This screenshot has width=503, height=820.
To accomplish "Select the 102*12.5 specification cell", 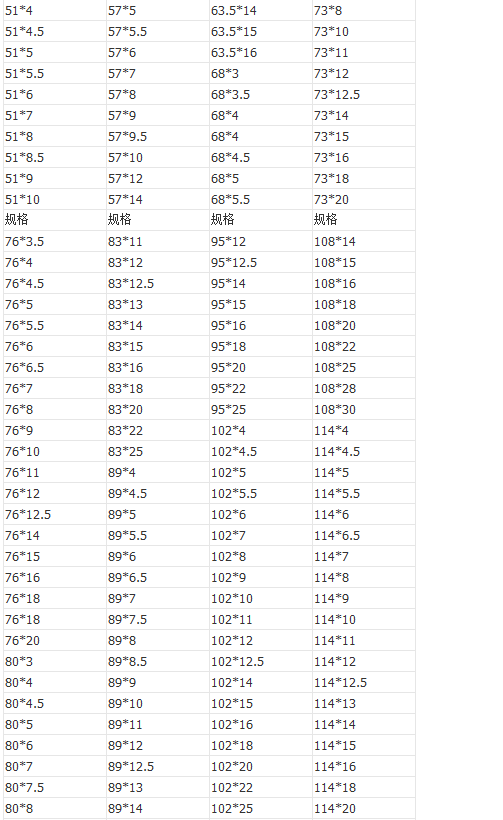I will (x=261, y=662).
